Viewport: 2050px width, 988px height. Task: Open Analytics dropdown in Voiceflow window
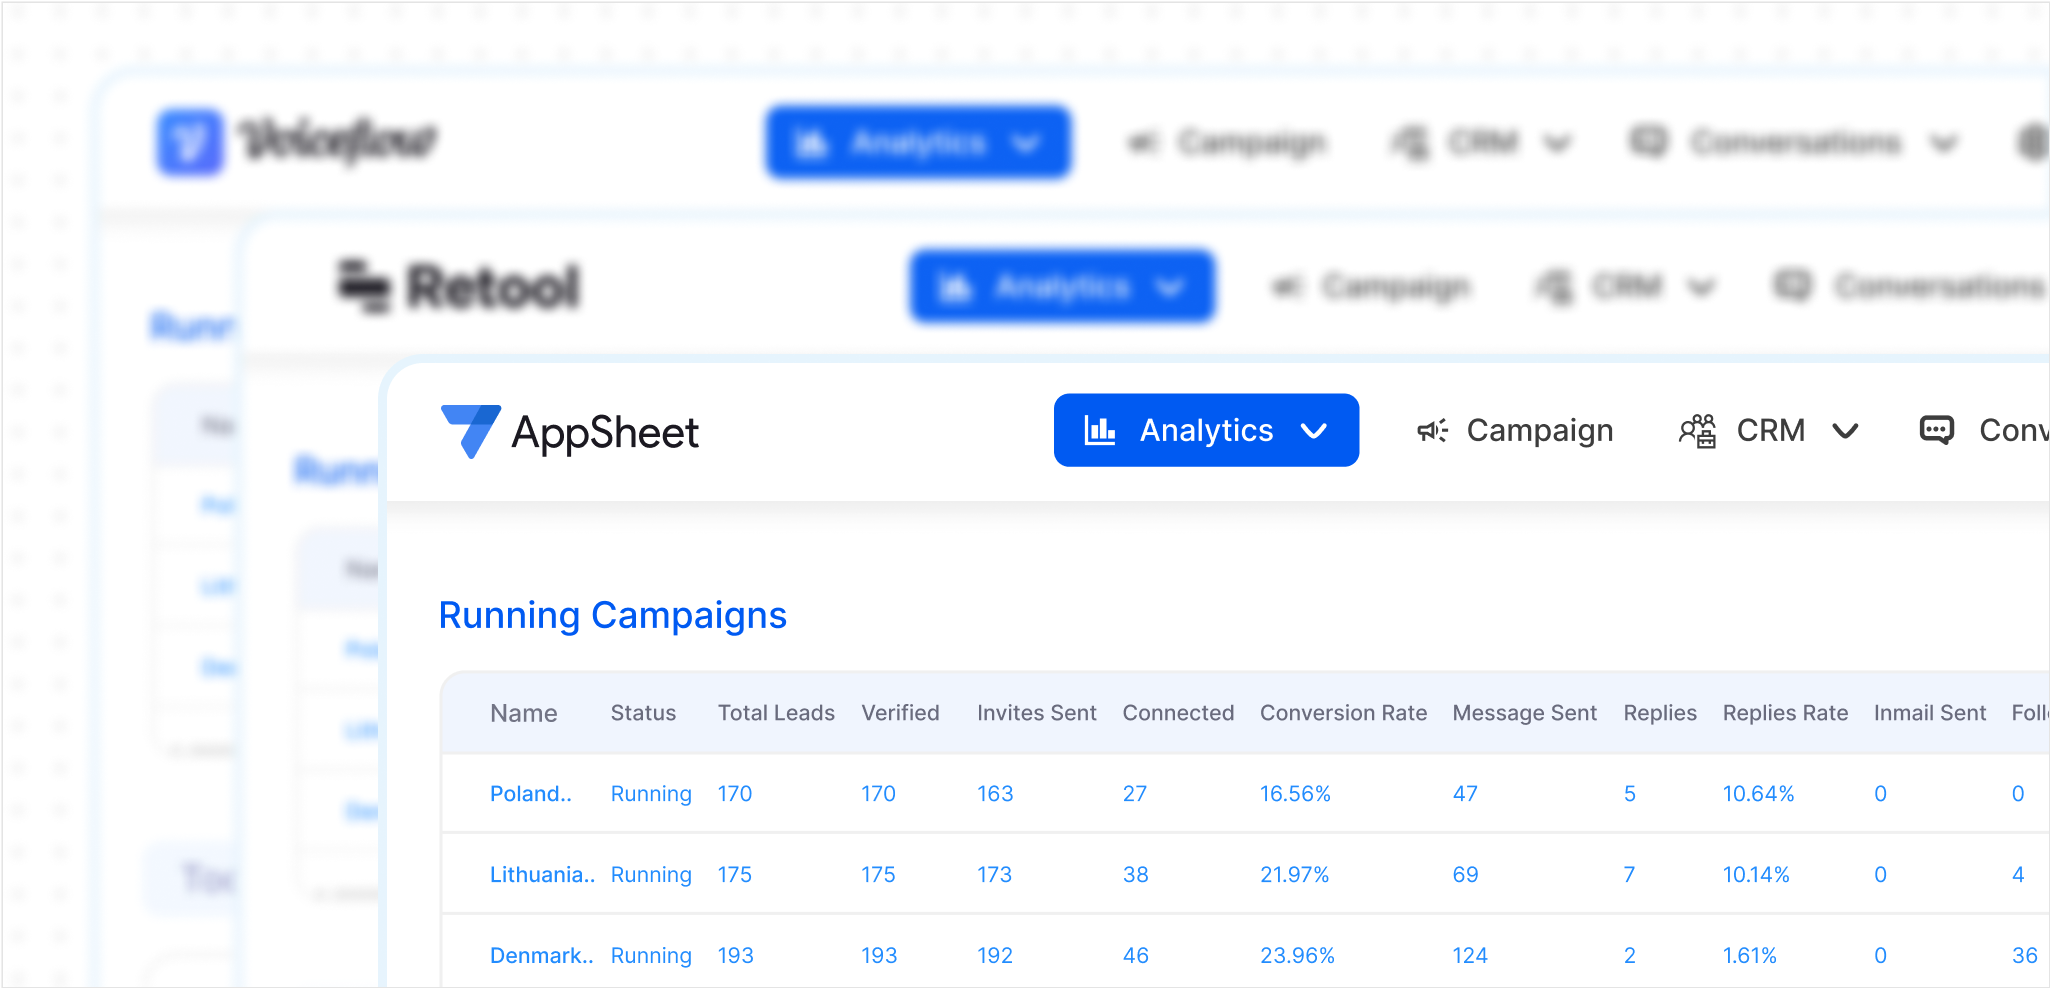(918, 143)
